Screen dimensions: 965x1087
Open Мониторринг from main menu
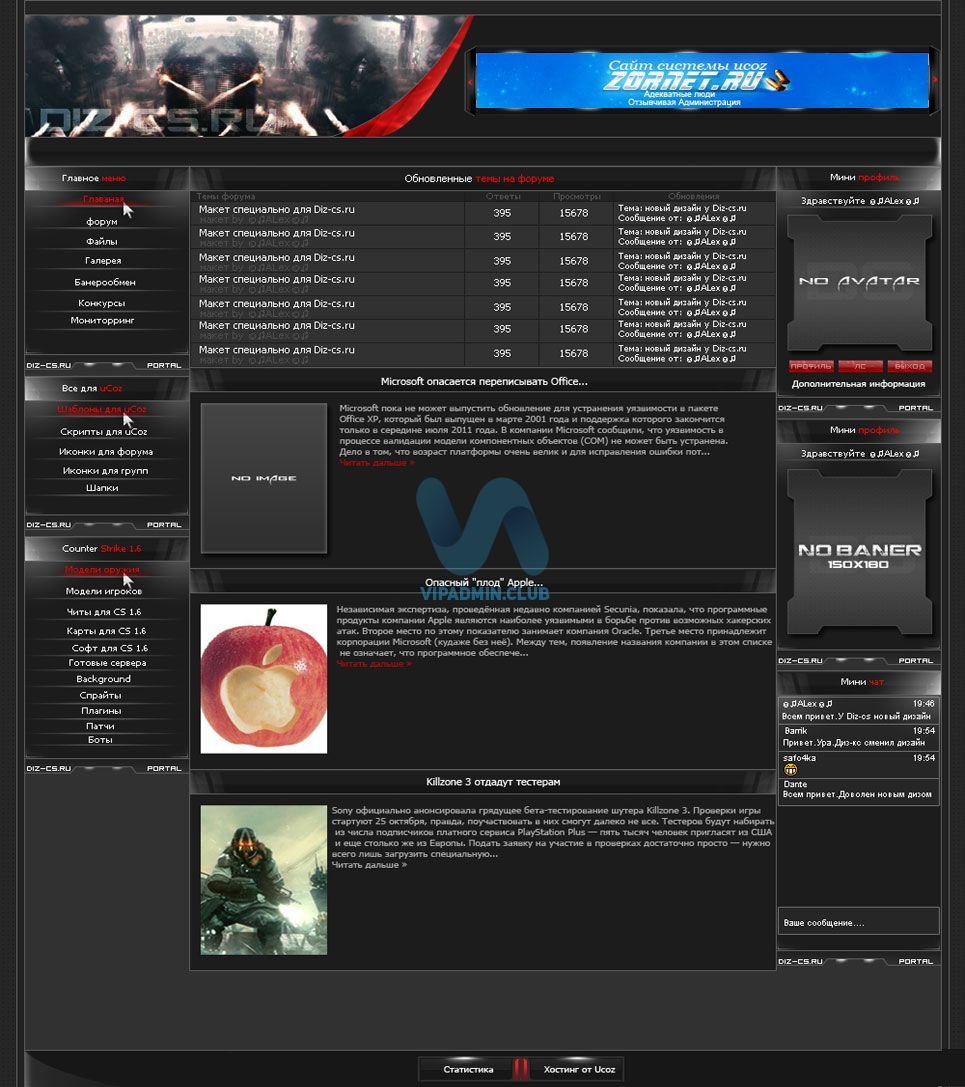pos(103,320)
